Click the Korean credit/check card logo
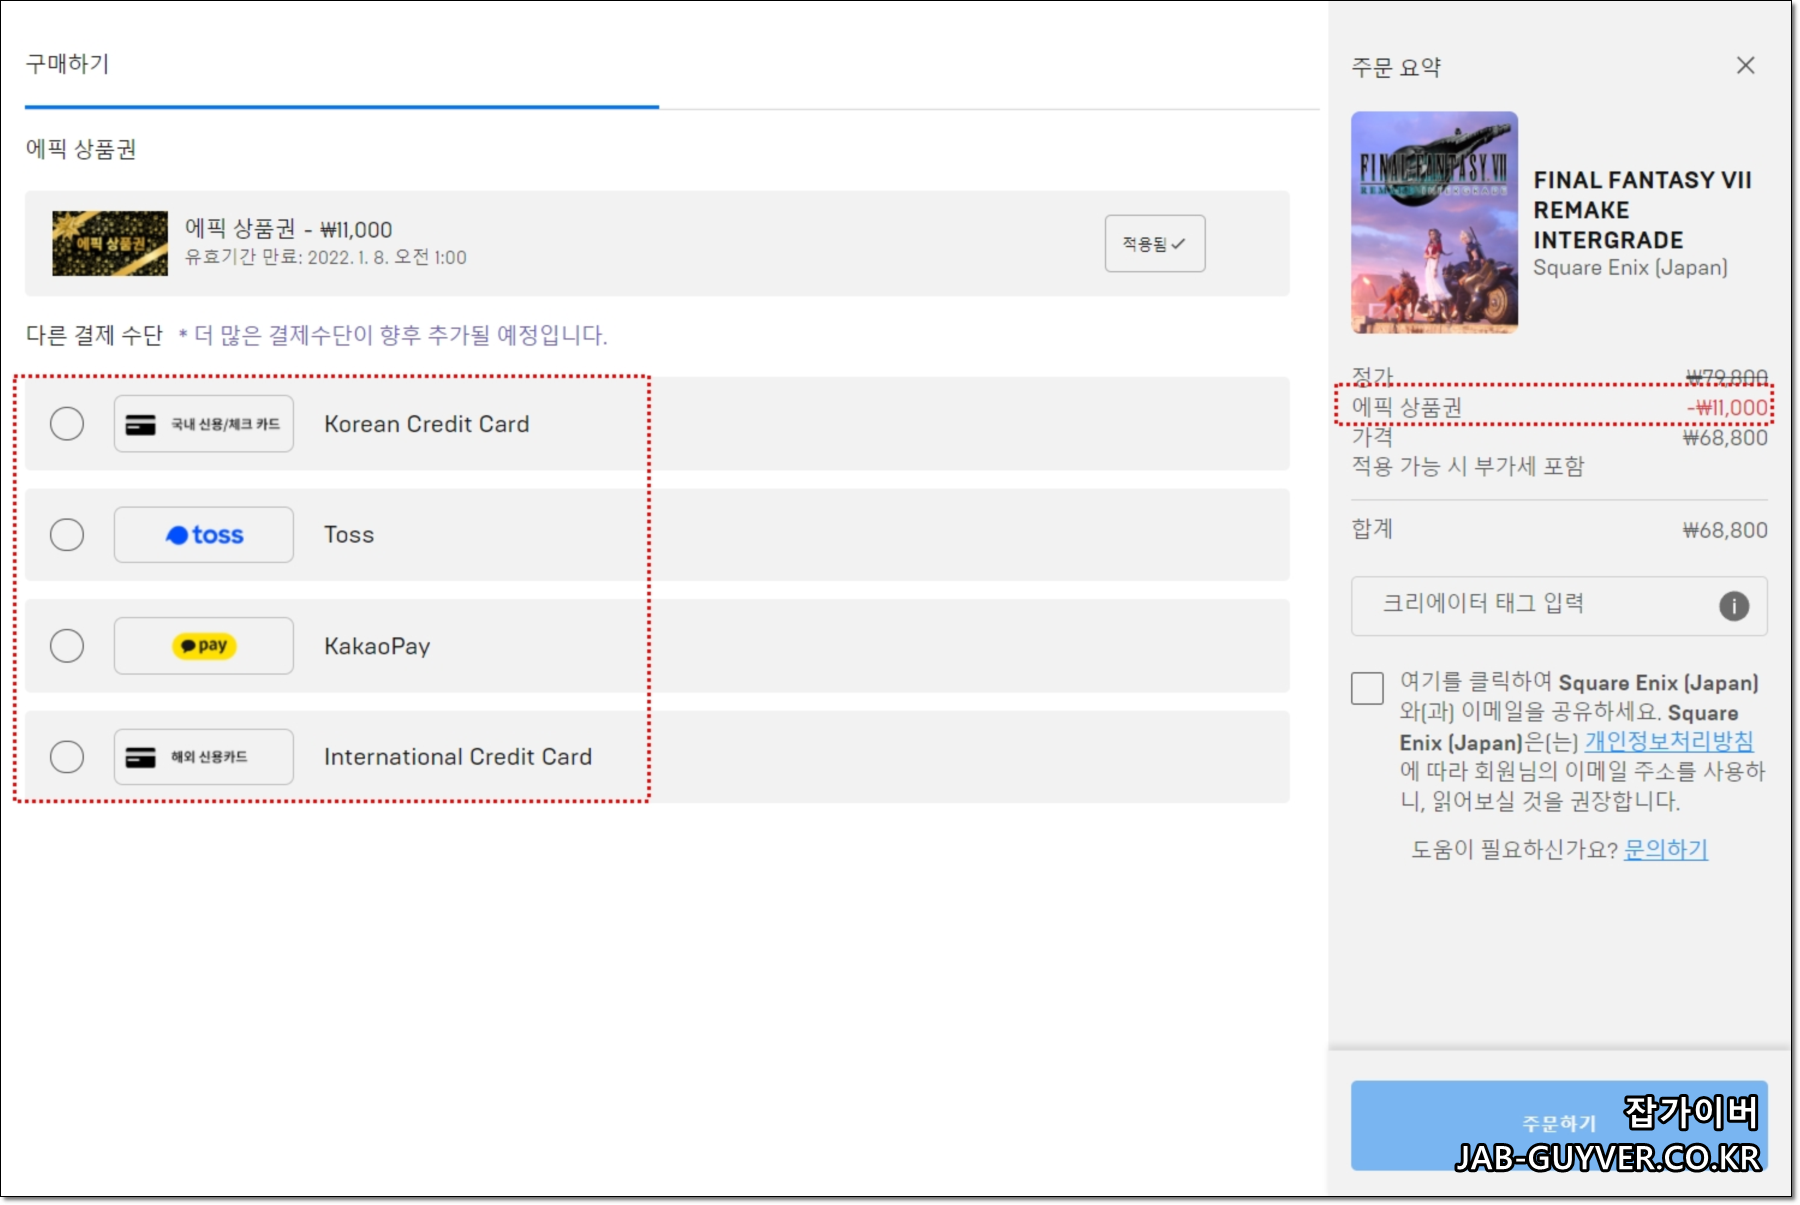 204,424
